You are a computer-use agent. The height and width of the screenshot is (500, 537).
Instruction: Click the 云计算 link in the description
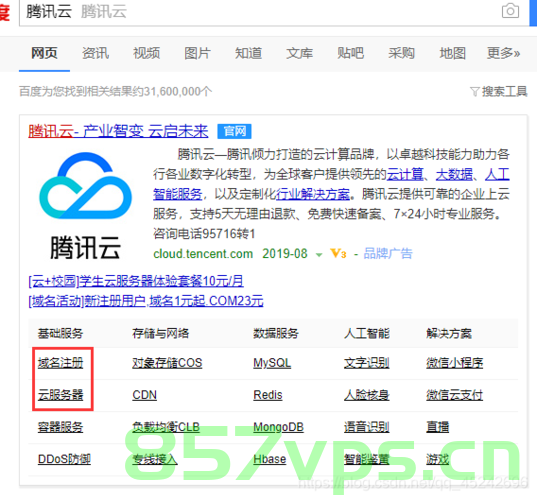(405, 174)
